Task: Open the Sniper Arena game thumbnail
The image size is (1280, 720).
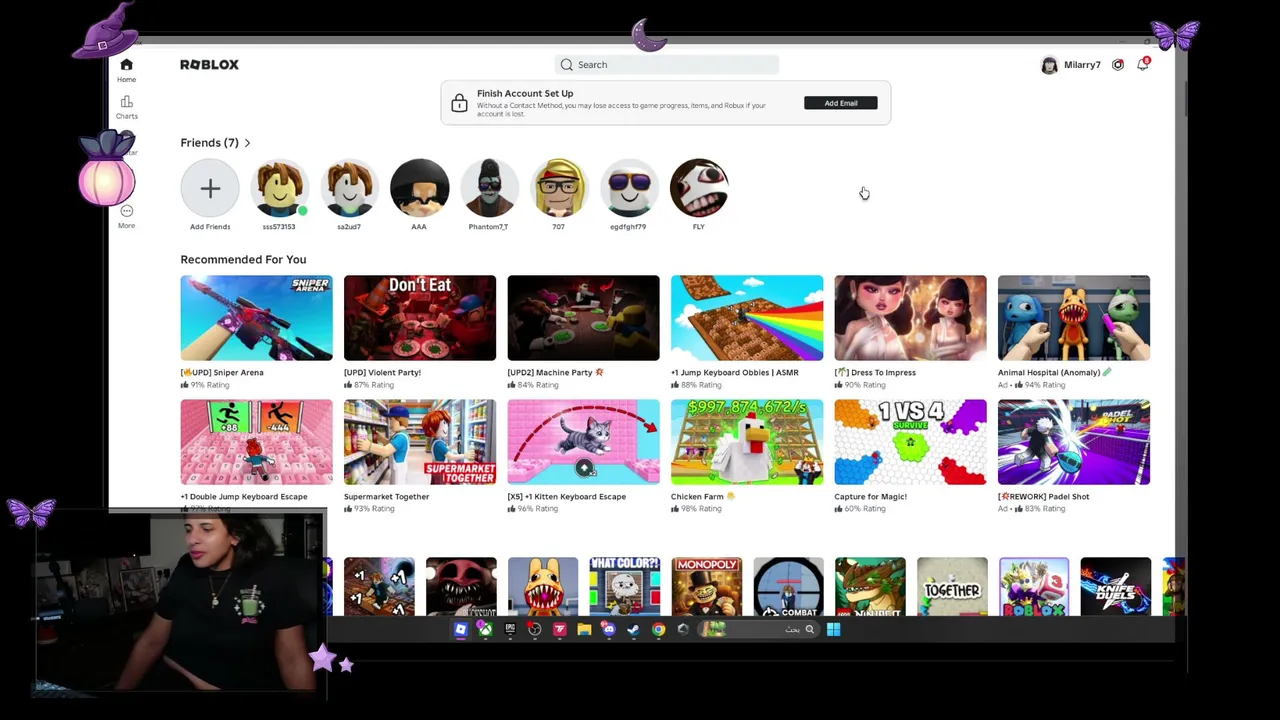Action: [256, 318]
